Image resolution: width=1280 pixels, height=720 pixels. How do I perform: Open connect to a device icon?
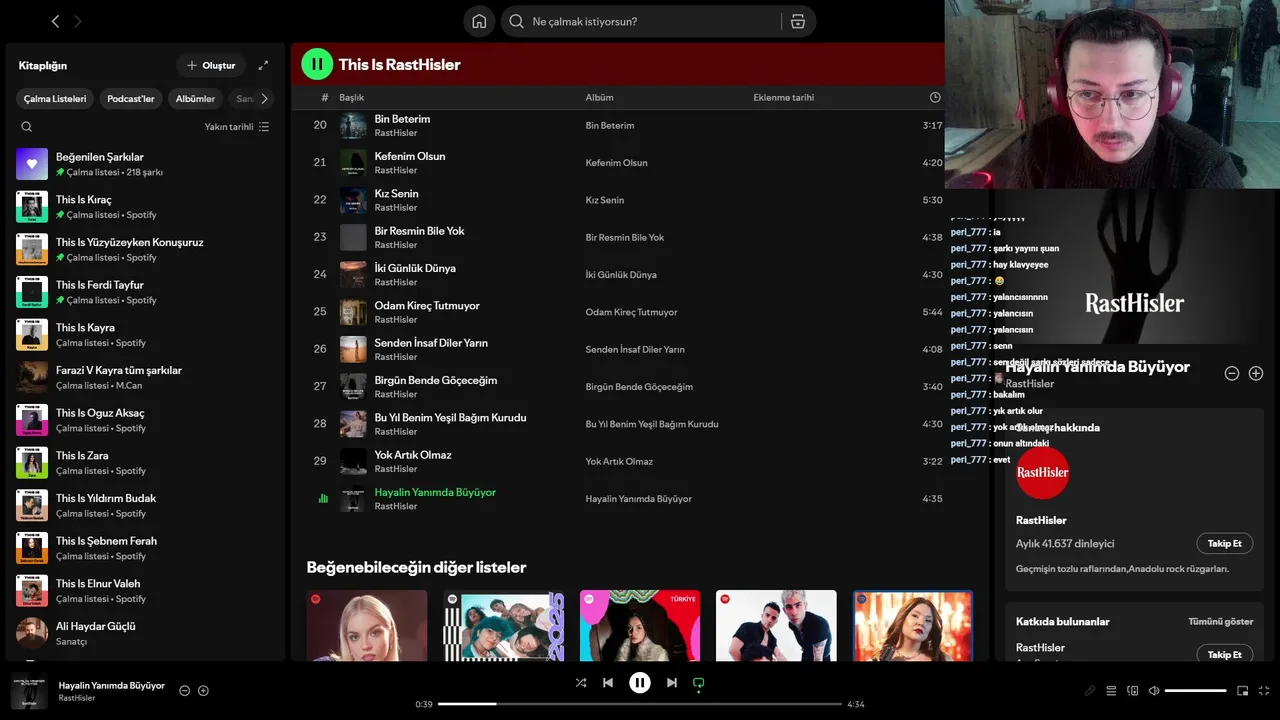1133,691
